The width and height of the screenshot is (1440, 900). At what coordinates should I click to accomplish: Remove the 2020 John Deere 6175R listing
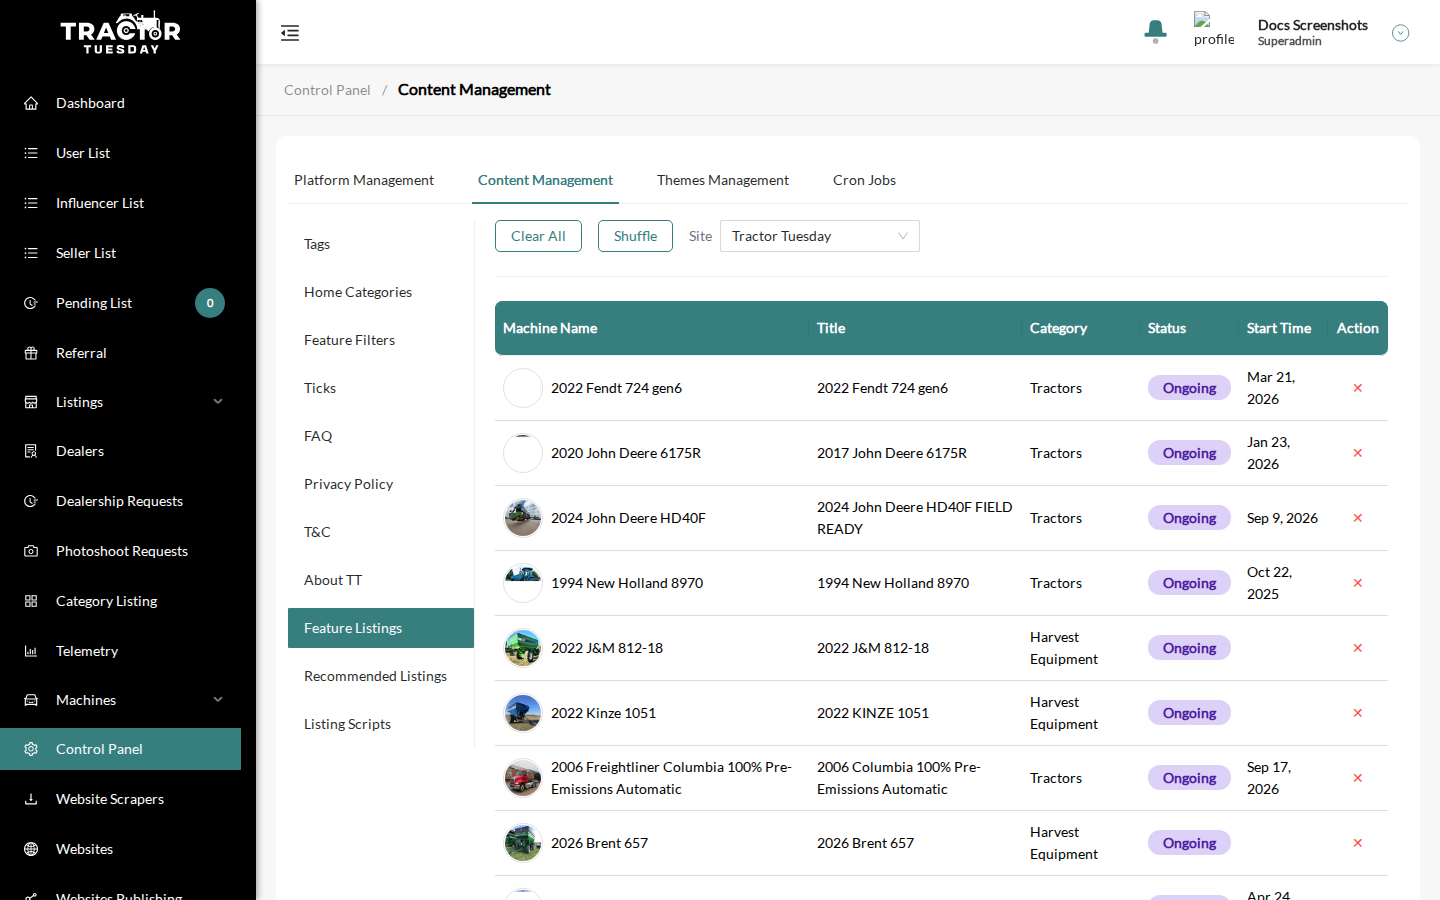click(x=1357, y=453)
